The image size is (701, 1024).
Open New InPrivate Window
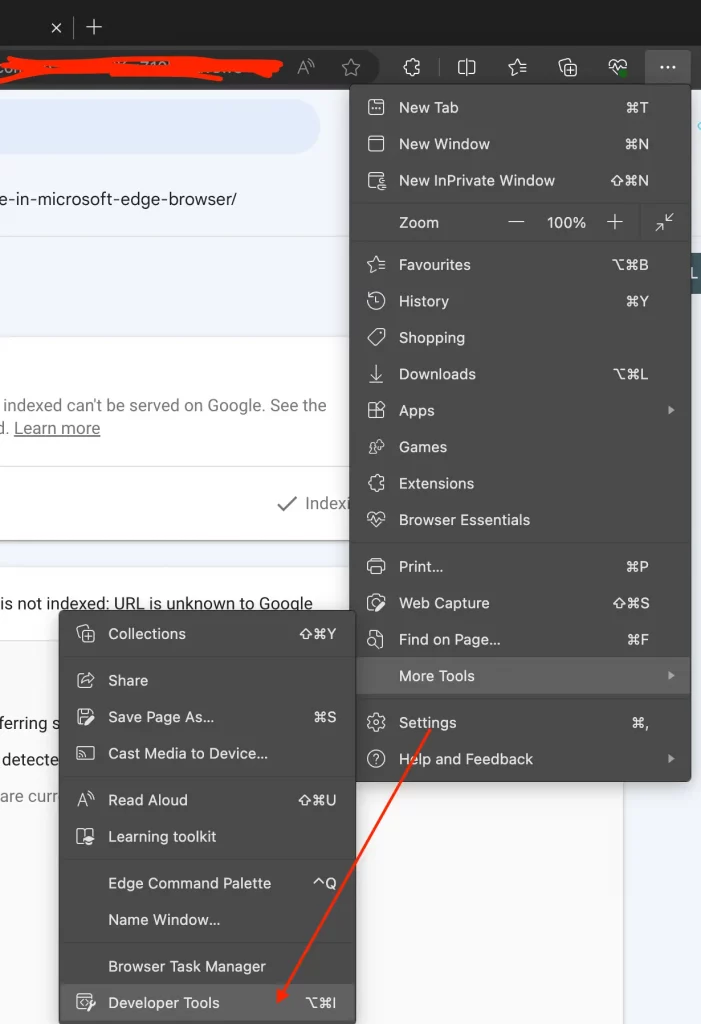point(520,181)
